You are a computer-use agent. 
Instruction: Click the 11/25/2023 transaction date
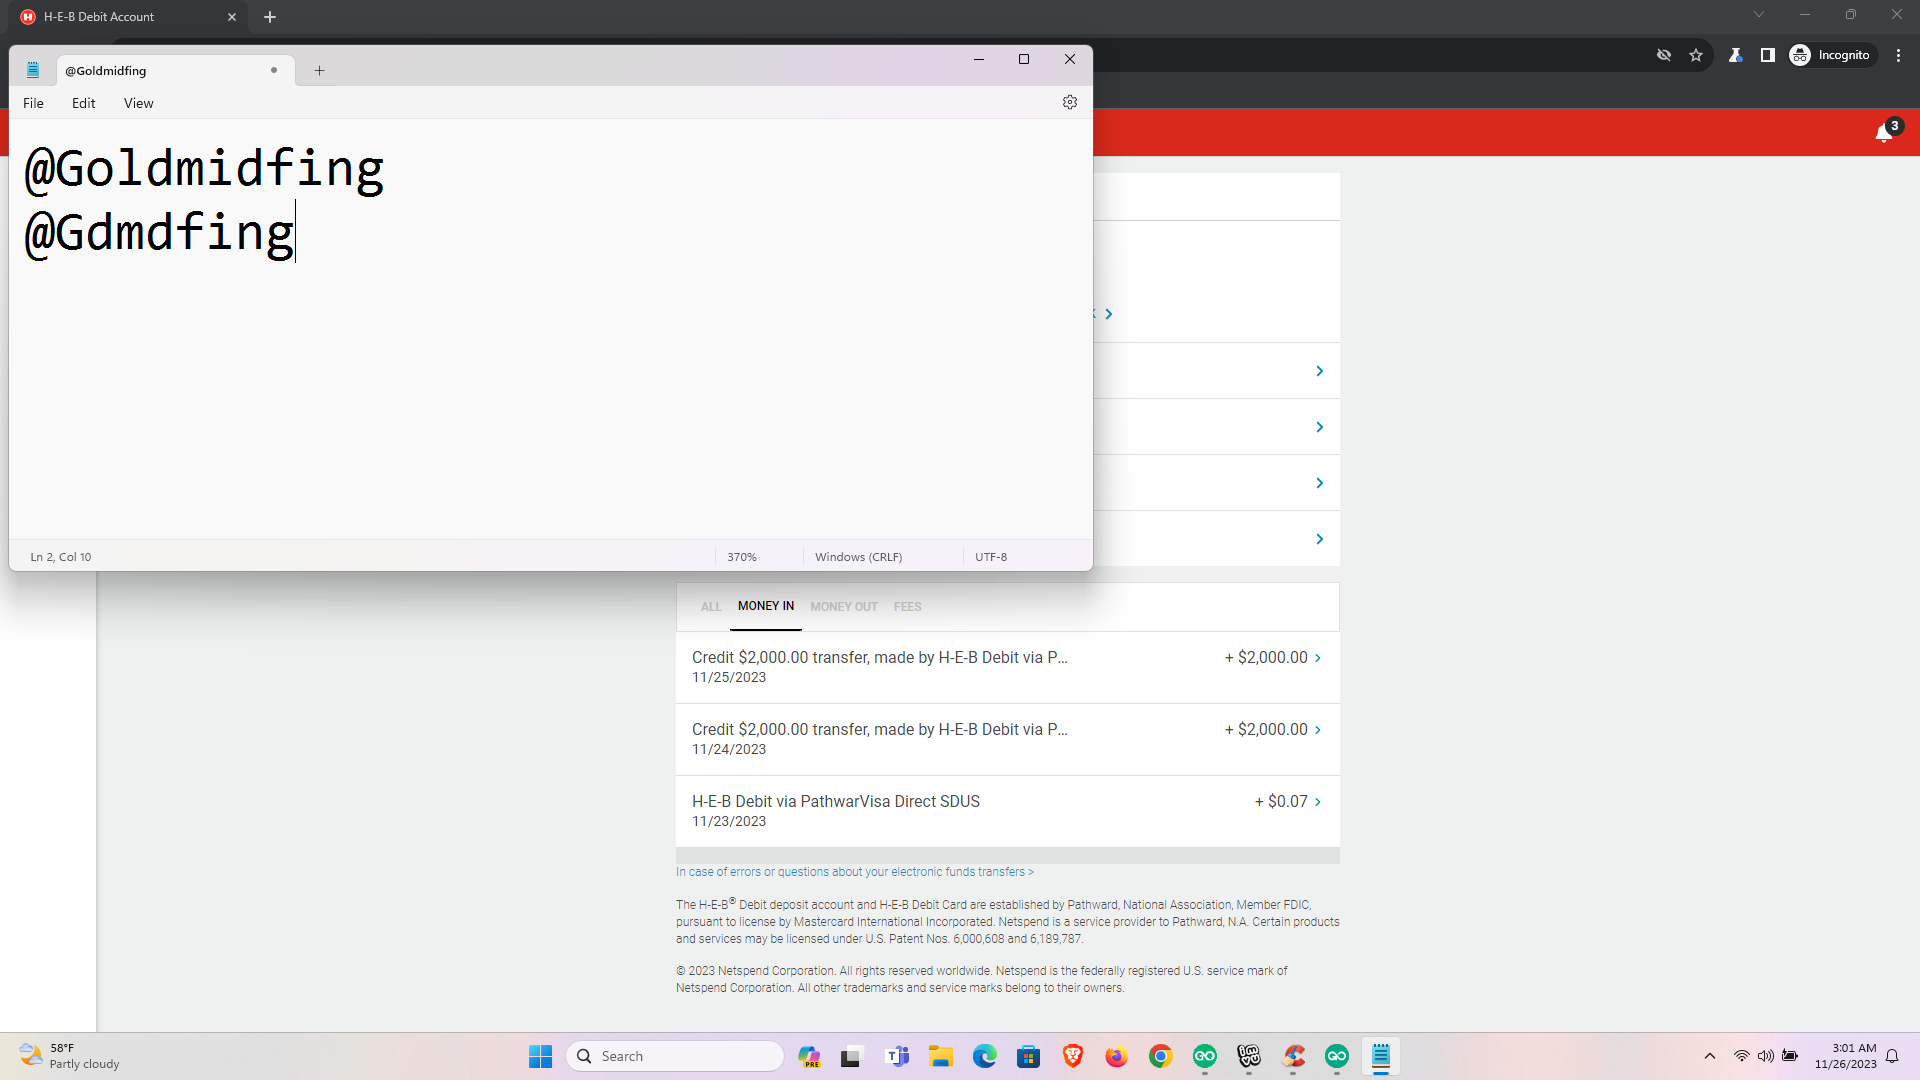[x=729, y=677]
